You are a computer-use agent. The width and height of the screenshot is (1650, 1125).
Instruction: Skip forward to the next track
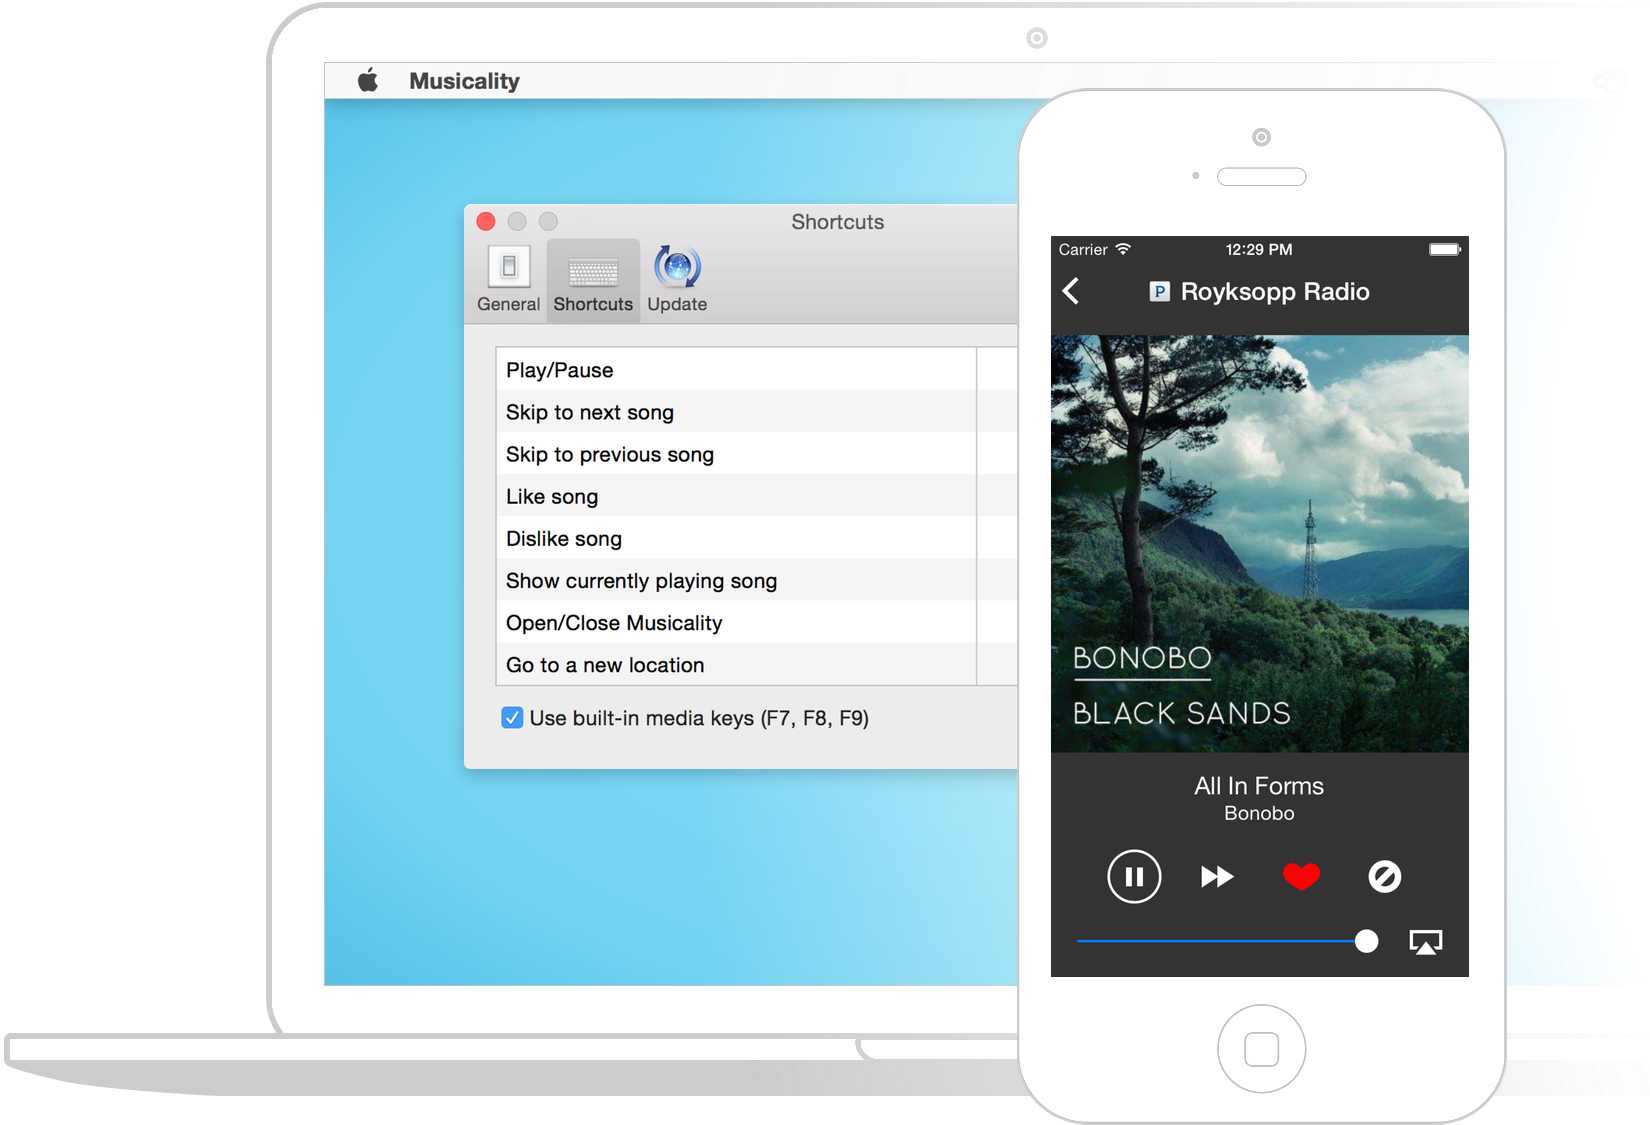[x=1217, y=877]
